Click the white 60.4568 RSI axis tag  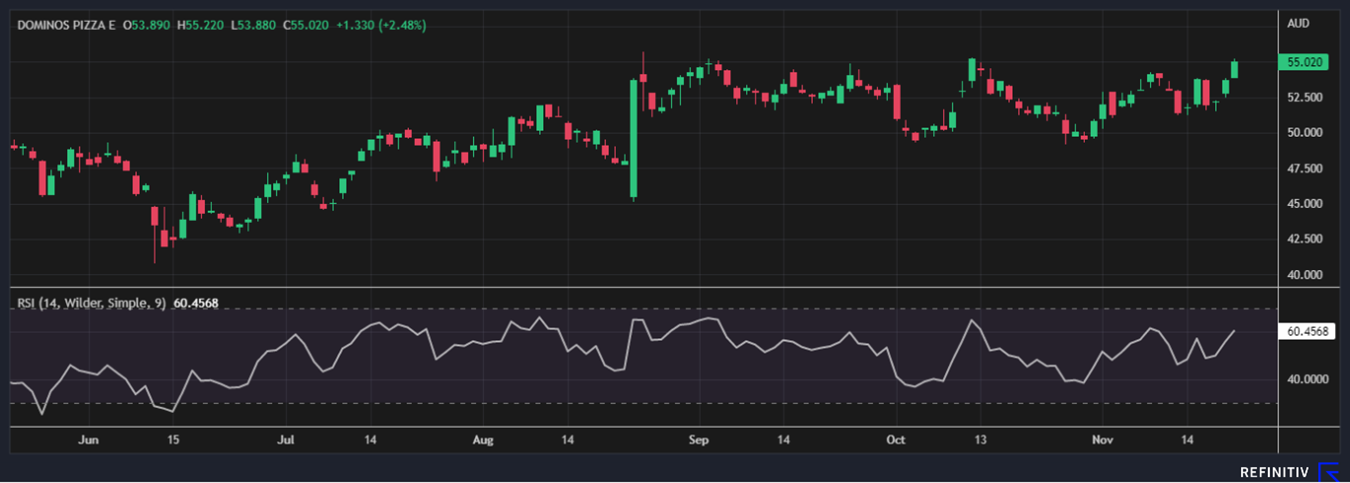[1307, 331]
